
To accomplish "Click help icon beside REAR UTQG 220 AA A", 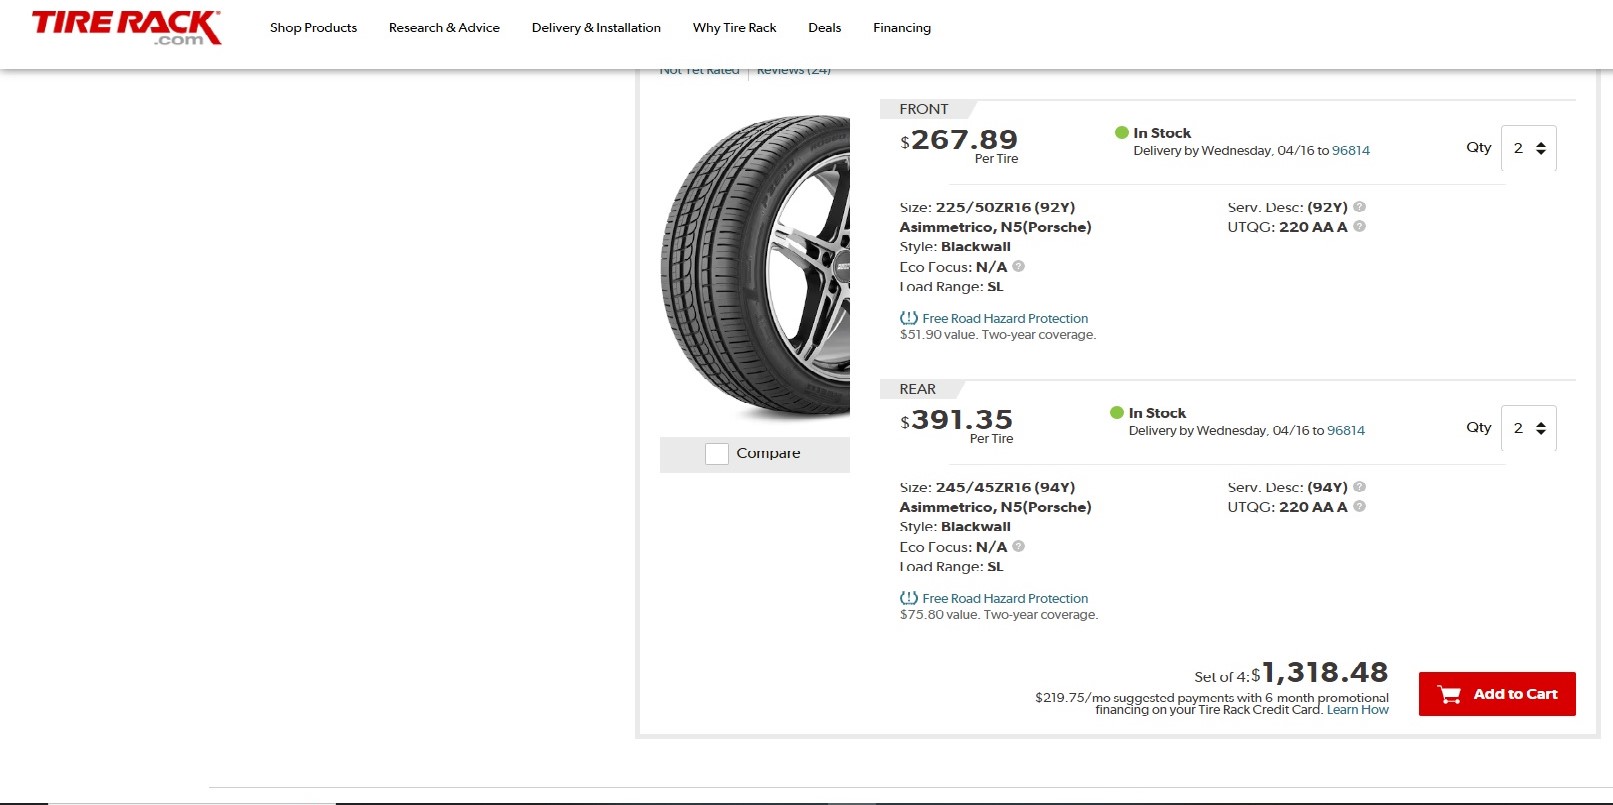I will [1359, 507].
